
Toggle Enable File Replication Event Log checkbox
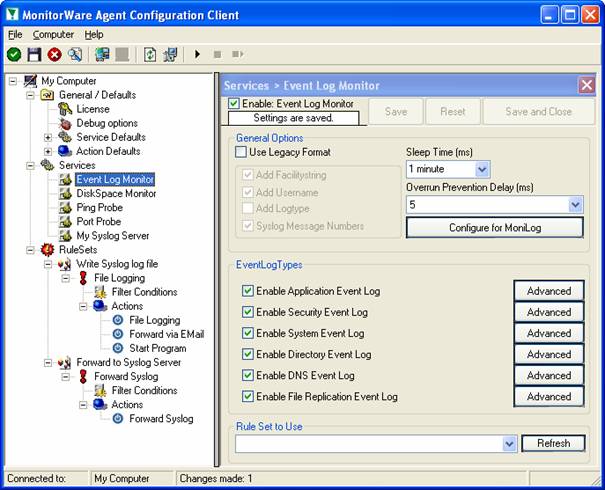(247, 396)
